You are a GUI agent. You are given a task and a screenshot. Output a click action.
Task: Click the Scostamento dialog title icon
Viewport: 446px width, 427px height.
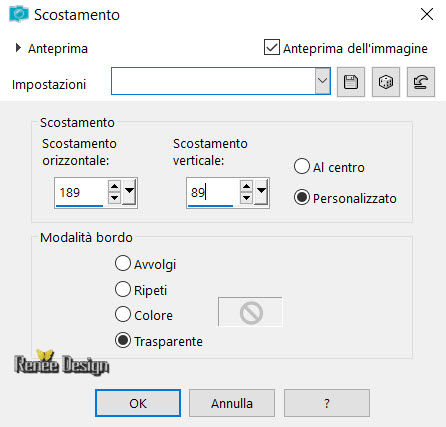click(x=19, y=14)
